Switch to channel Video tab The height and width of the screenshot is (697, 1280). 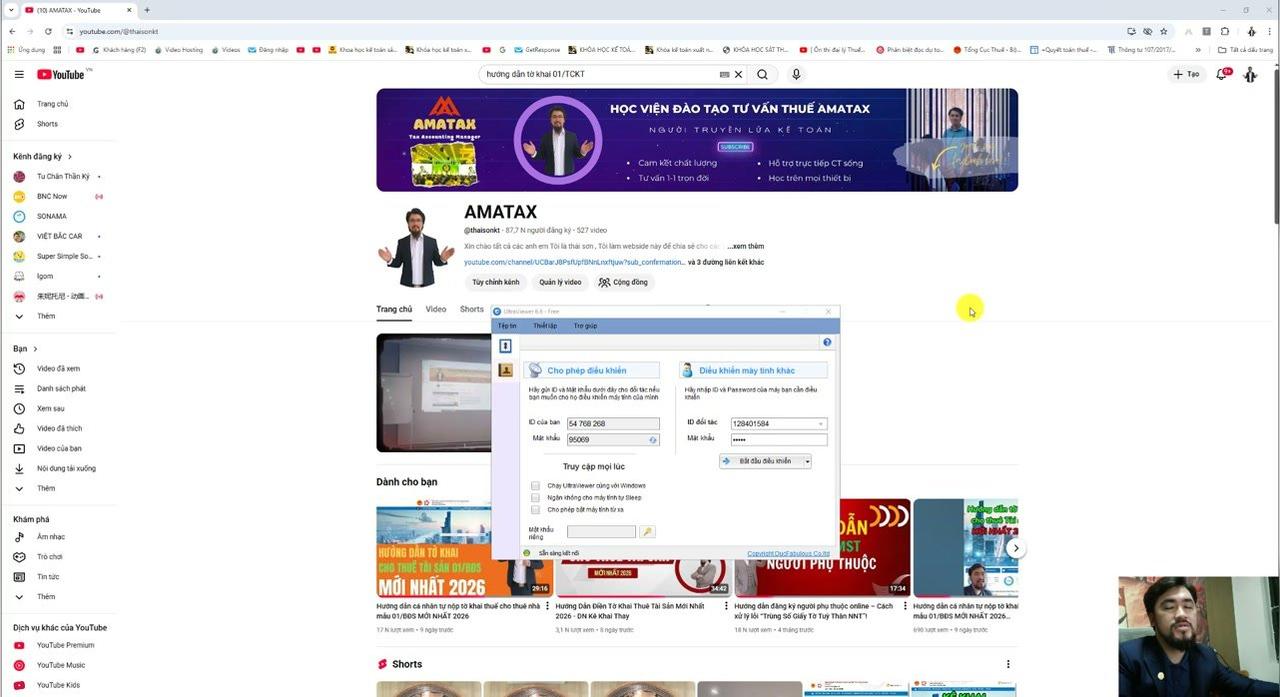click(436, 309)
